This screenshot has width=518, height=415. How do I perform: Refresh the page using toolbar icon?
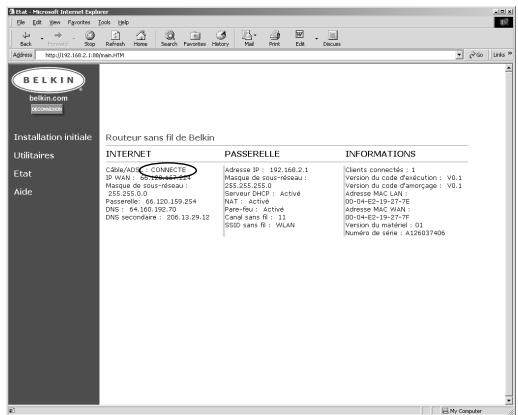(115, 39)
